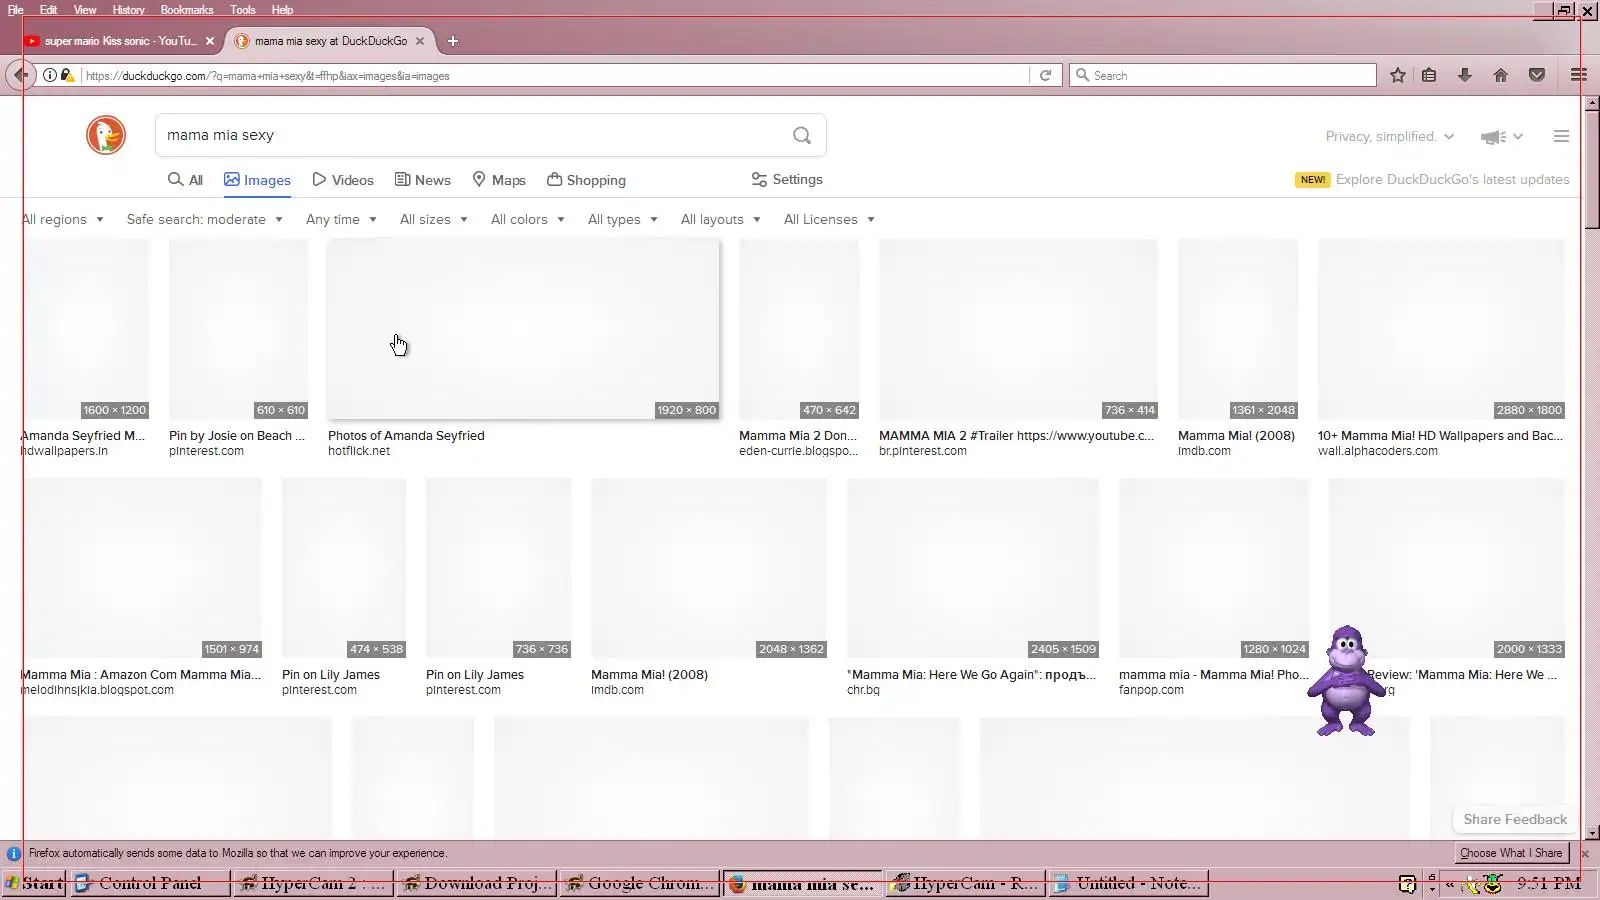Close the super mario Kiss sonic tab
The image size is (1600, 900).
click(x=210, y=41)
